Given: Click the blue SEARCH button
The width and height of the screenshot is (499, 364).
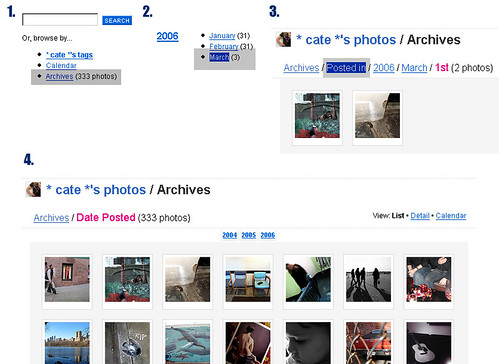Looking at the screenshot, I should (117, 20).
